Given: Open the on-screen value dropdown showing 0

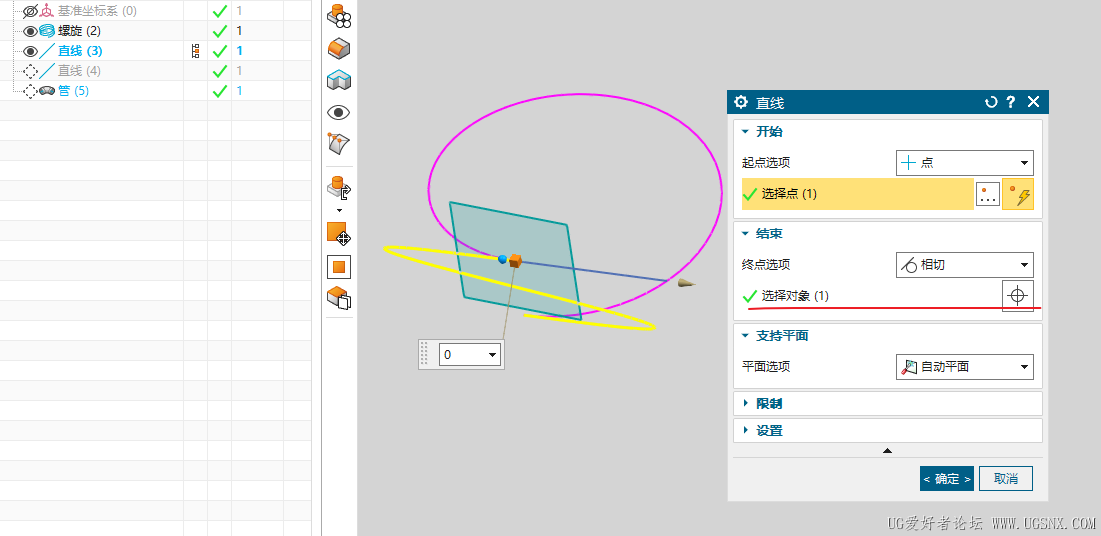Looking at the screenshot, I should point(492,355).
